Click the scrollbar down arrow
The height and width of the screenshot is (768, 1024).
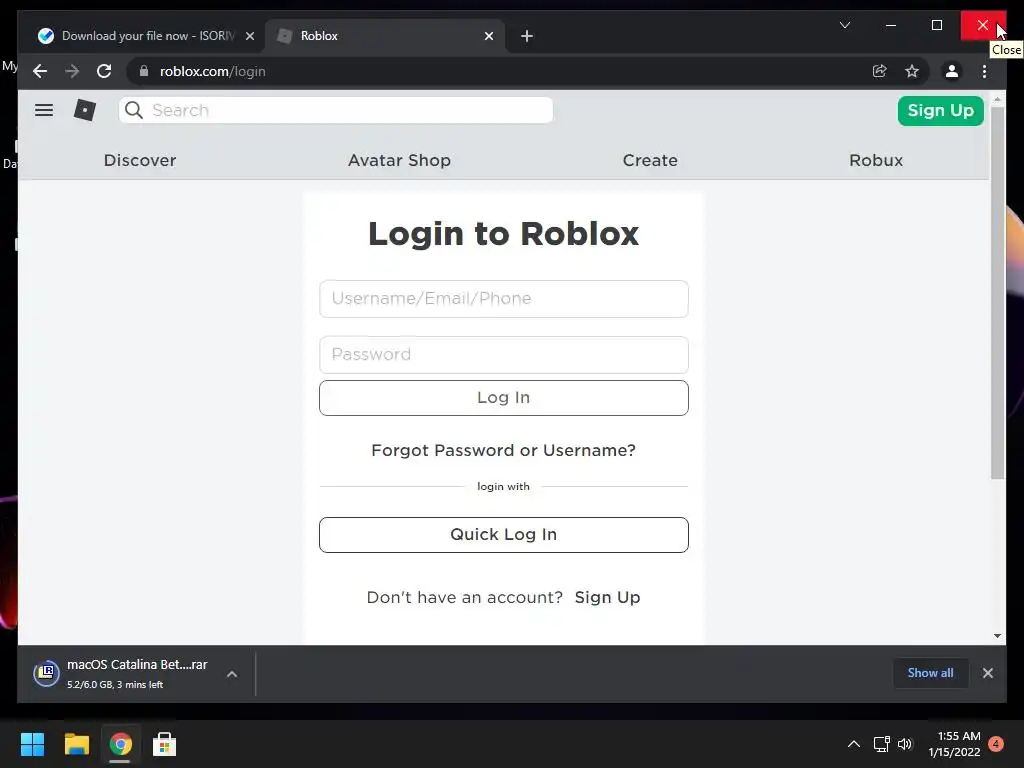pyautogui.click(x=997, y=636)
